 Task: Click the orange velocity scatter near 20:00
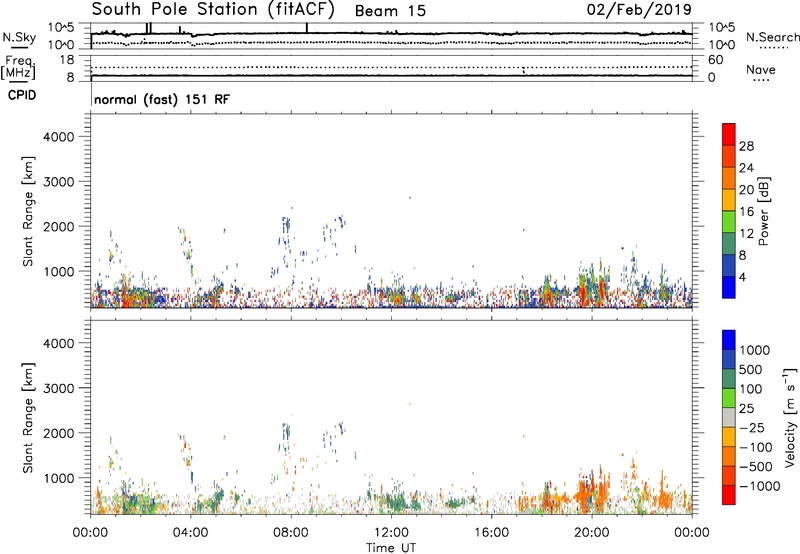592,491
